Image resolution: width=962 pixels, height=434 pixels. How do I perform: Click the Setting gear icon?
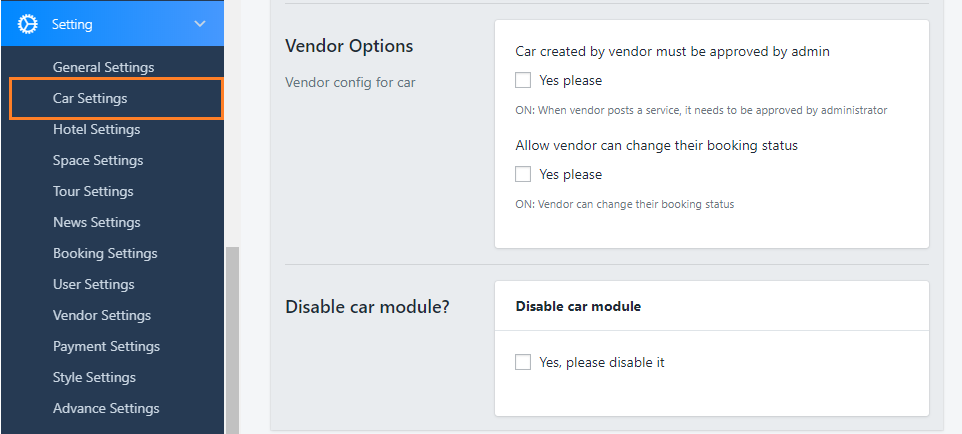click(28, 23)
